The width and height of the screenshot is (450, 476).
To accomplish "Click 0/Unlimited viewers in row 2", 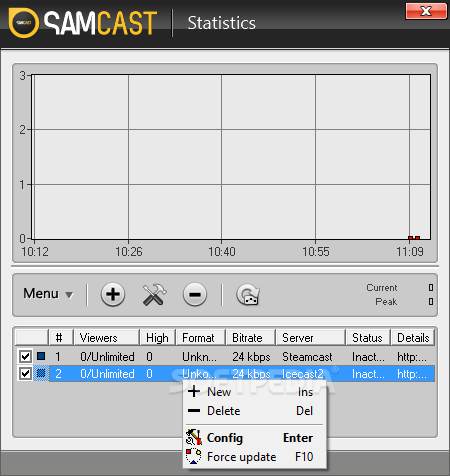I will click(x=107, y=374).
